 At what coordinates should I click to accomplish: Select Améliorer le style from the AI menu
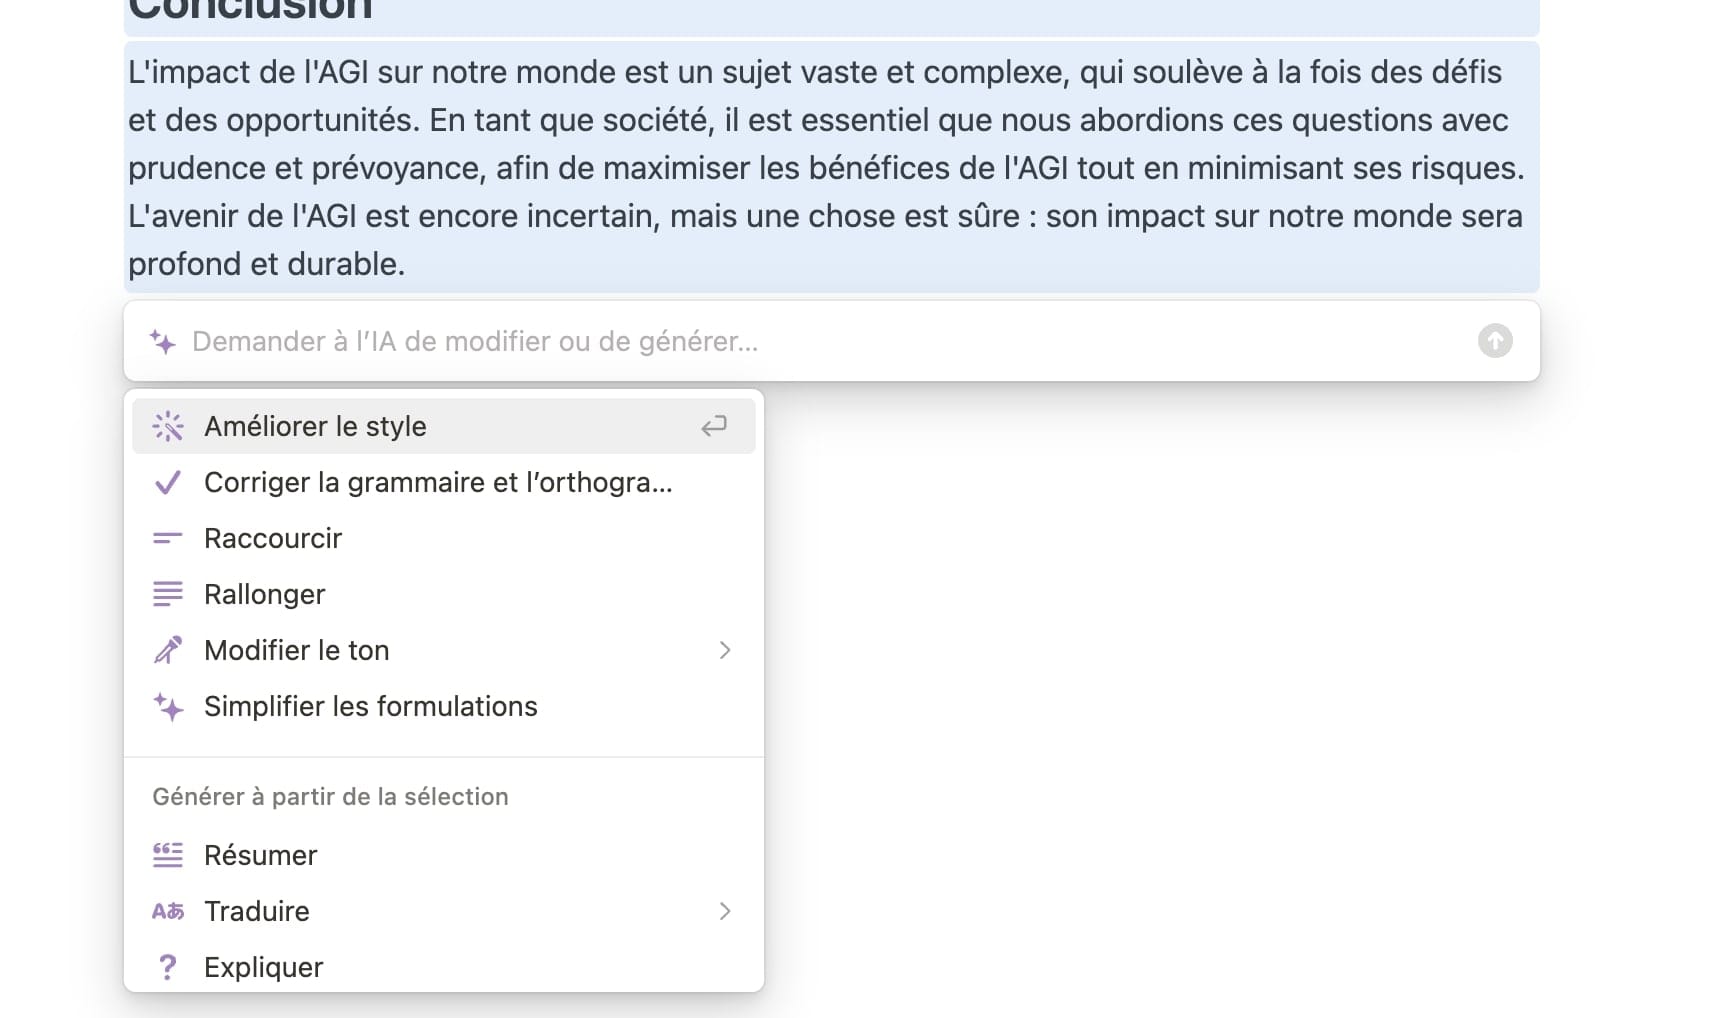444,426
